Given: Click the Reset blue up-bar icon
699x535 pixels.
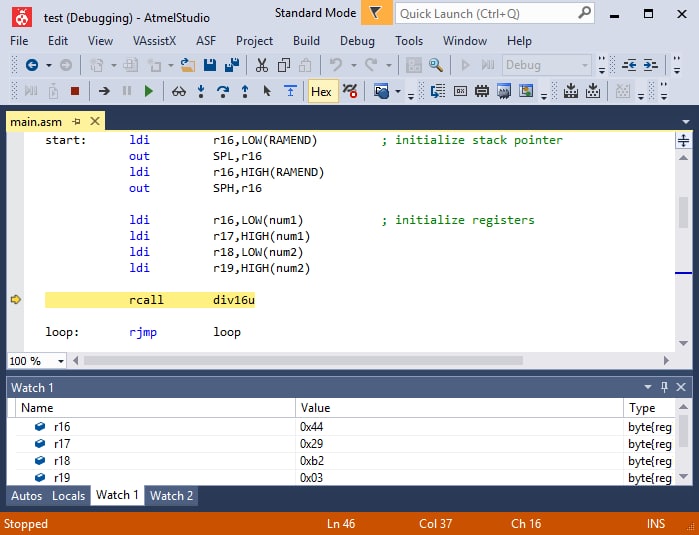Looking at the screenshot, I should click(x=290, y=91).
